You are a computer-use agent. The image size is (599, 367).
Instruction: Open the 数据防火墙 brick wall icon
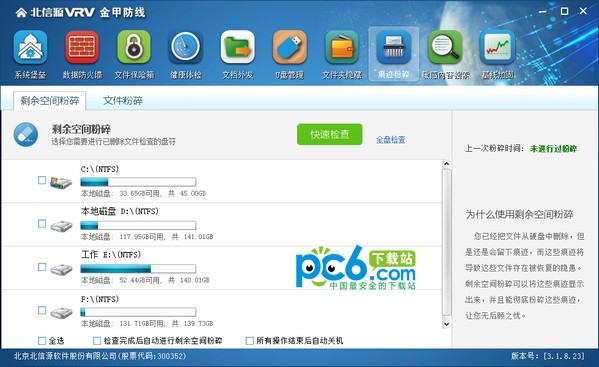click(82, 48)
